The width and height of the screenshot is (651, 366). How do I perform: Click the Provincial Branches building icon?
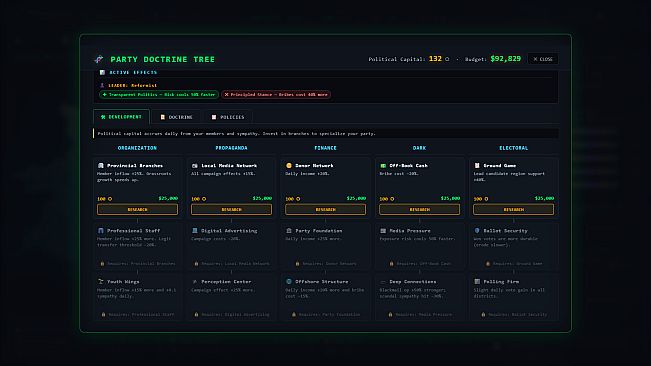[100, 166]
